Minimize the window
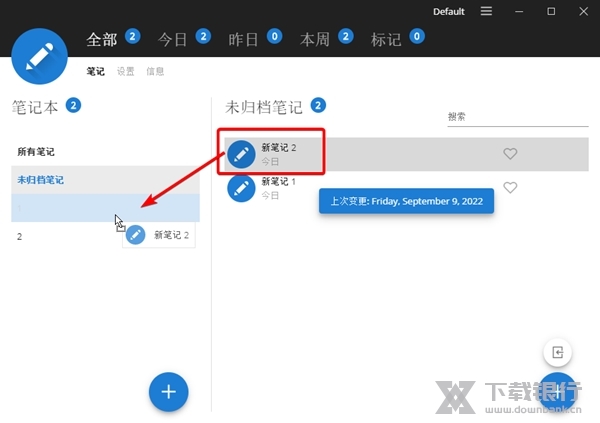600x423 pixels. [x=519, y=11]
